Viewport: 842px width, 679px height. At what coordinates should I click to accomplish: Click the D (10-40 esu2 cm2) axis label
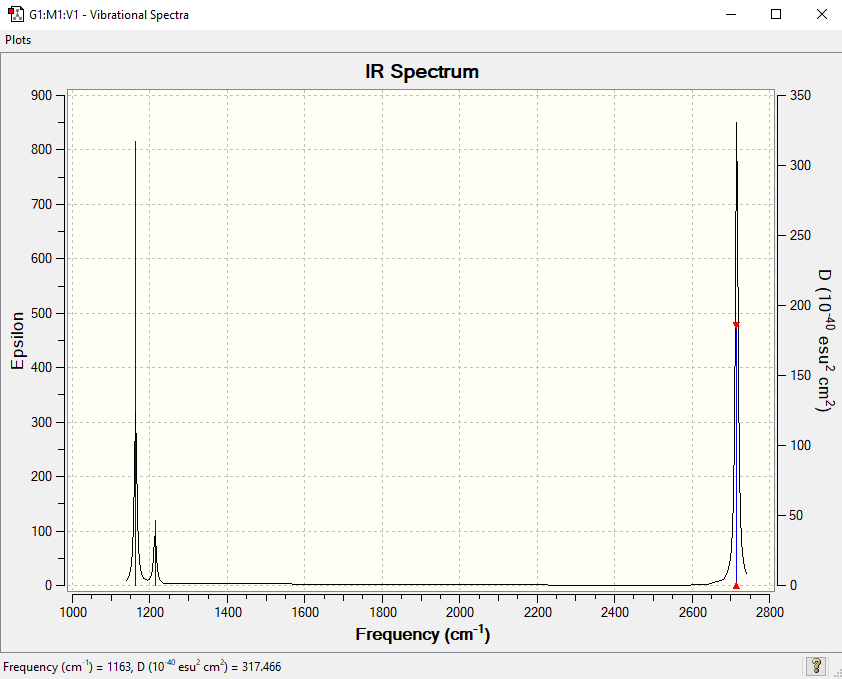tap(826, 341)
